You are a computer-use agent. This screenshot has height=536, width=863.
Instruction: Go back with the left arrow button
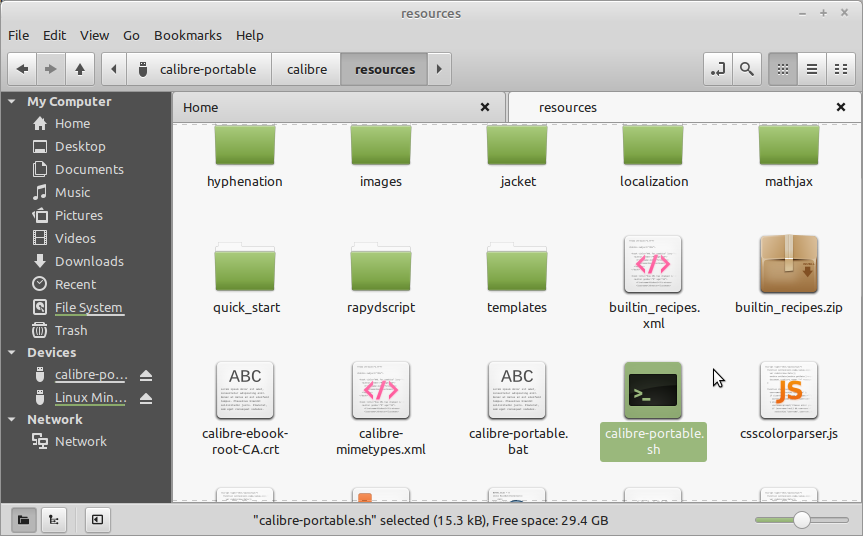[x=22, y=69]
